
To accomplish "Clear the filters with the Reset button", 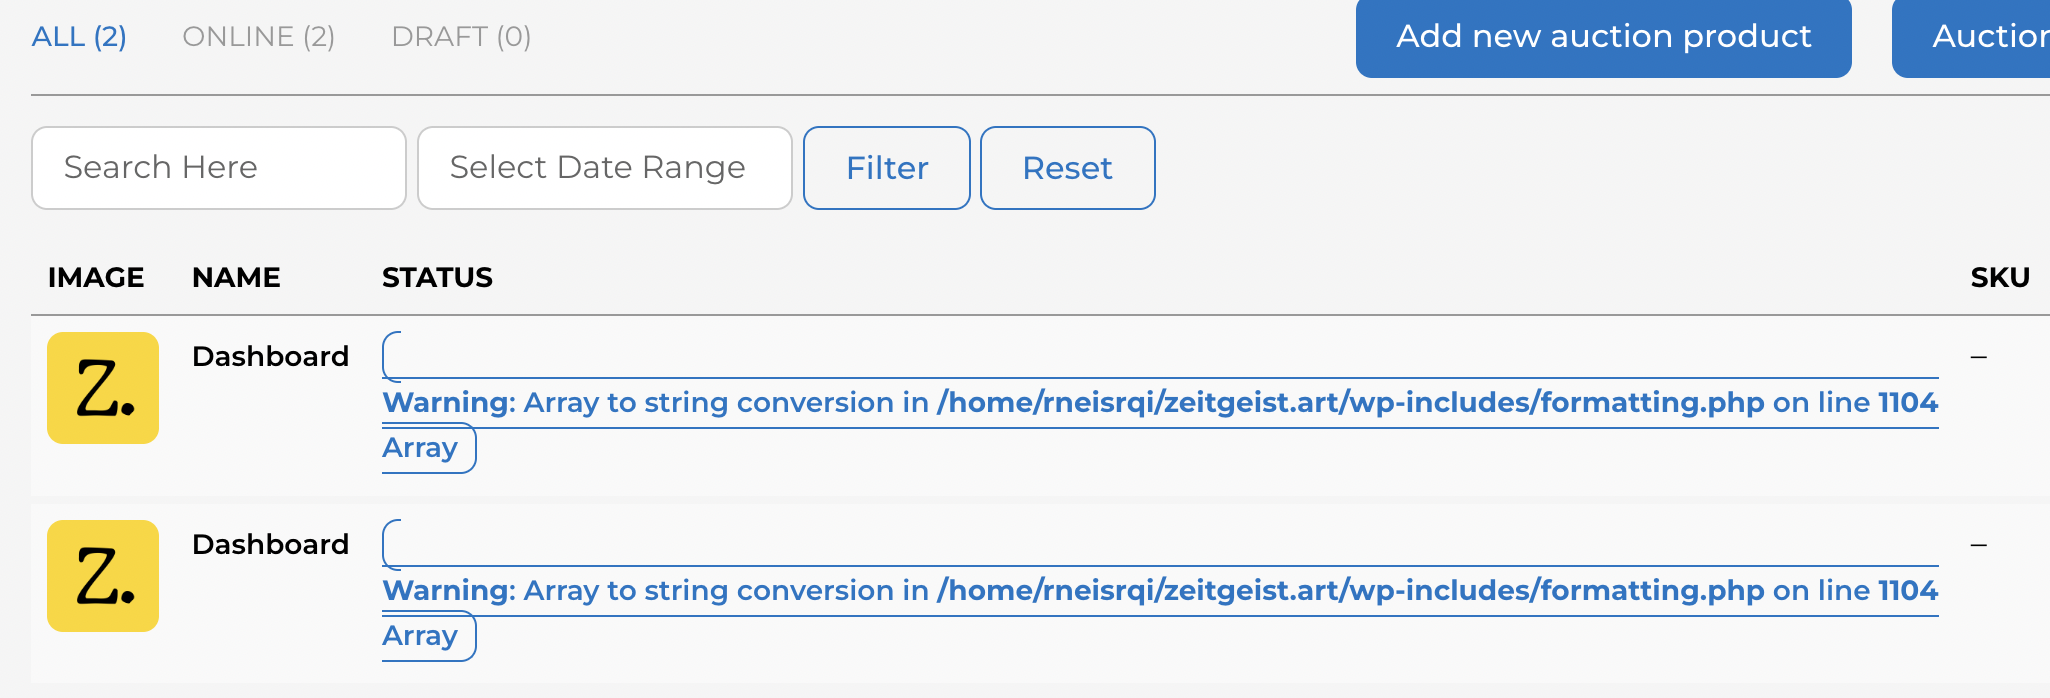I will coord(1068,168).
